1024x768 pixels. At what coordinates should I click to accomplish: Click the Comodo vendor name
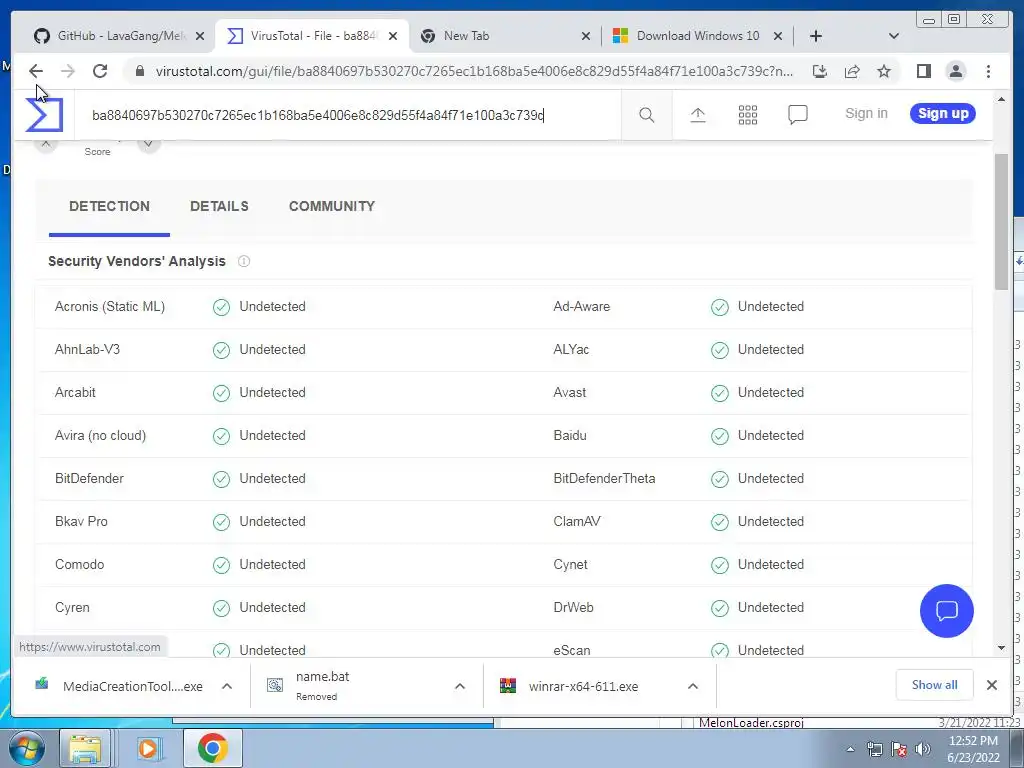click(80, 565)
